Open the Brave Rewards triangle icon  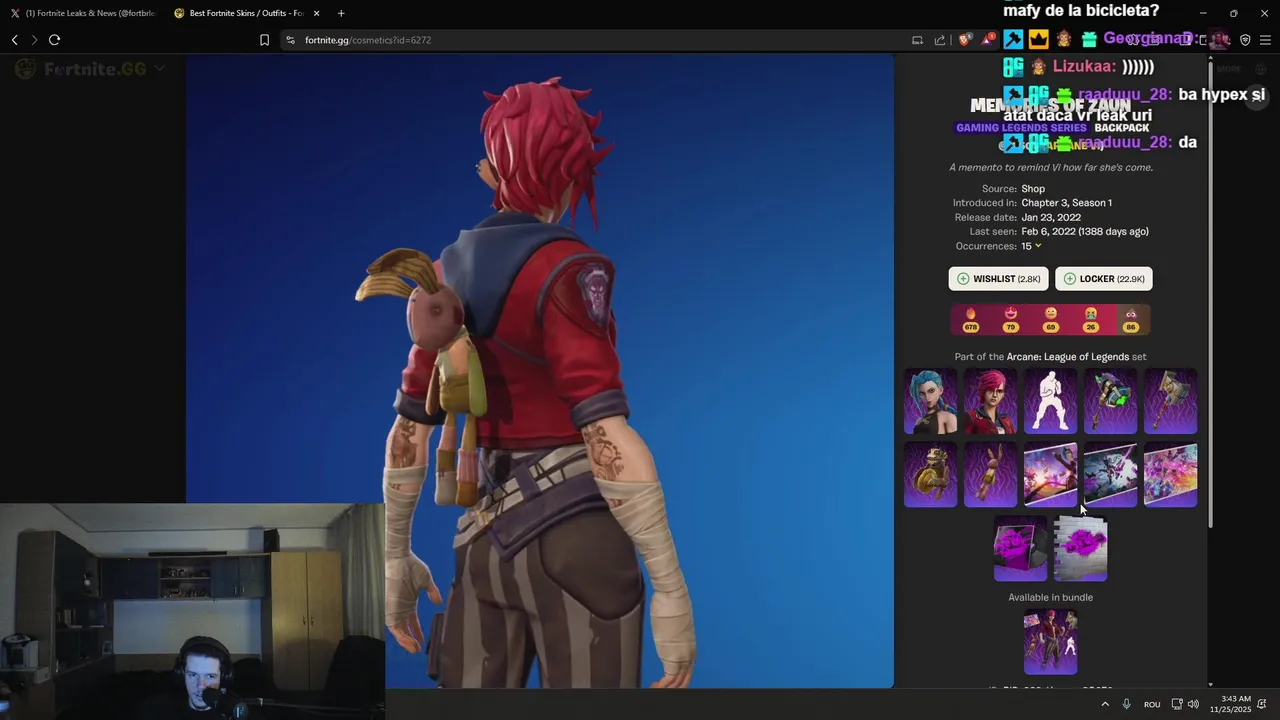988,40
